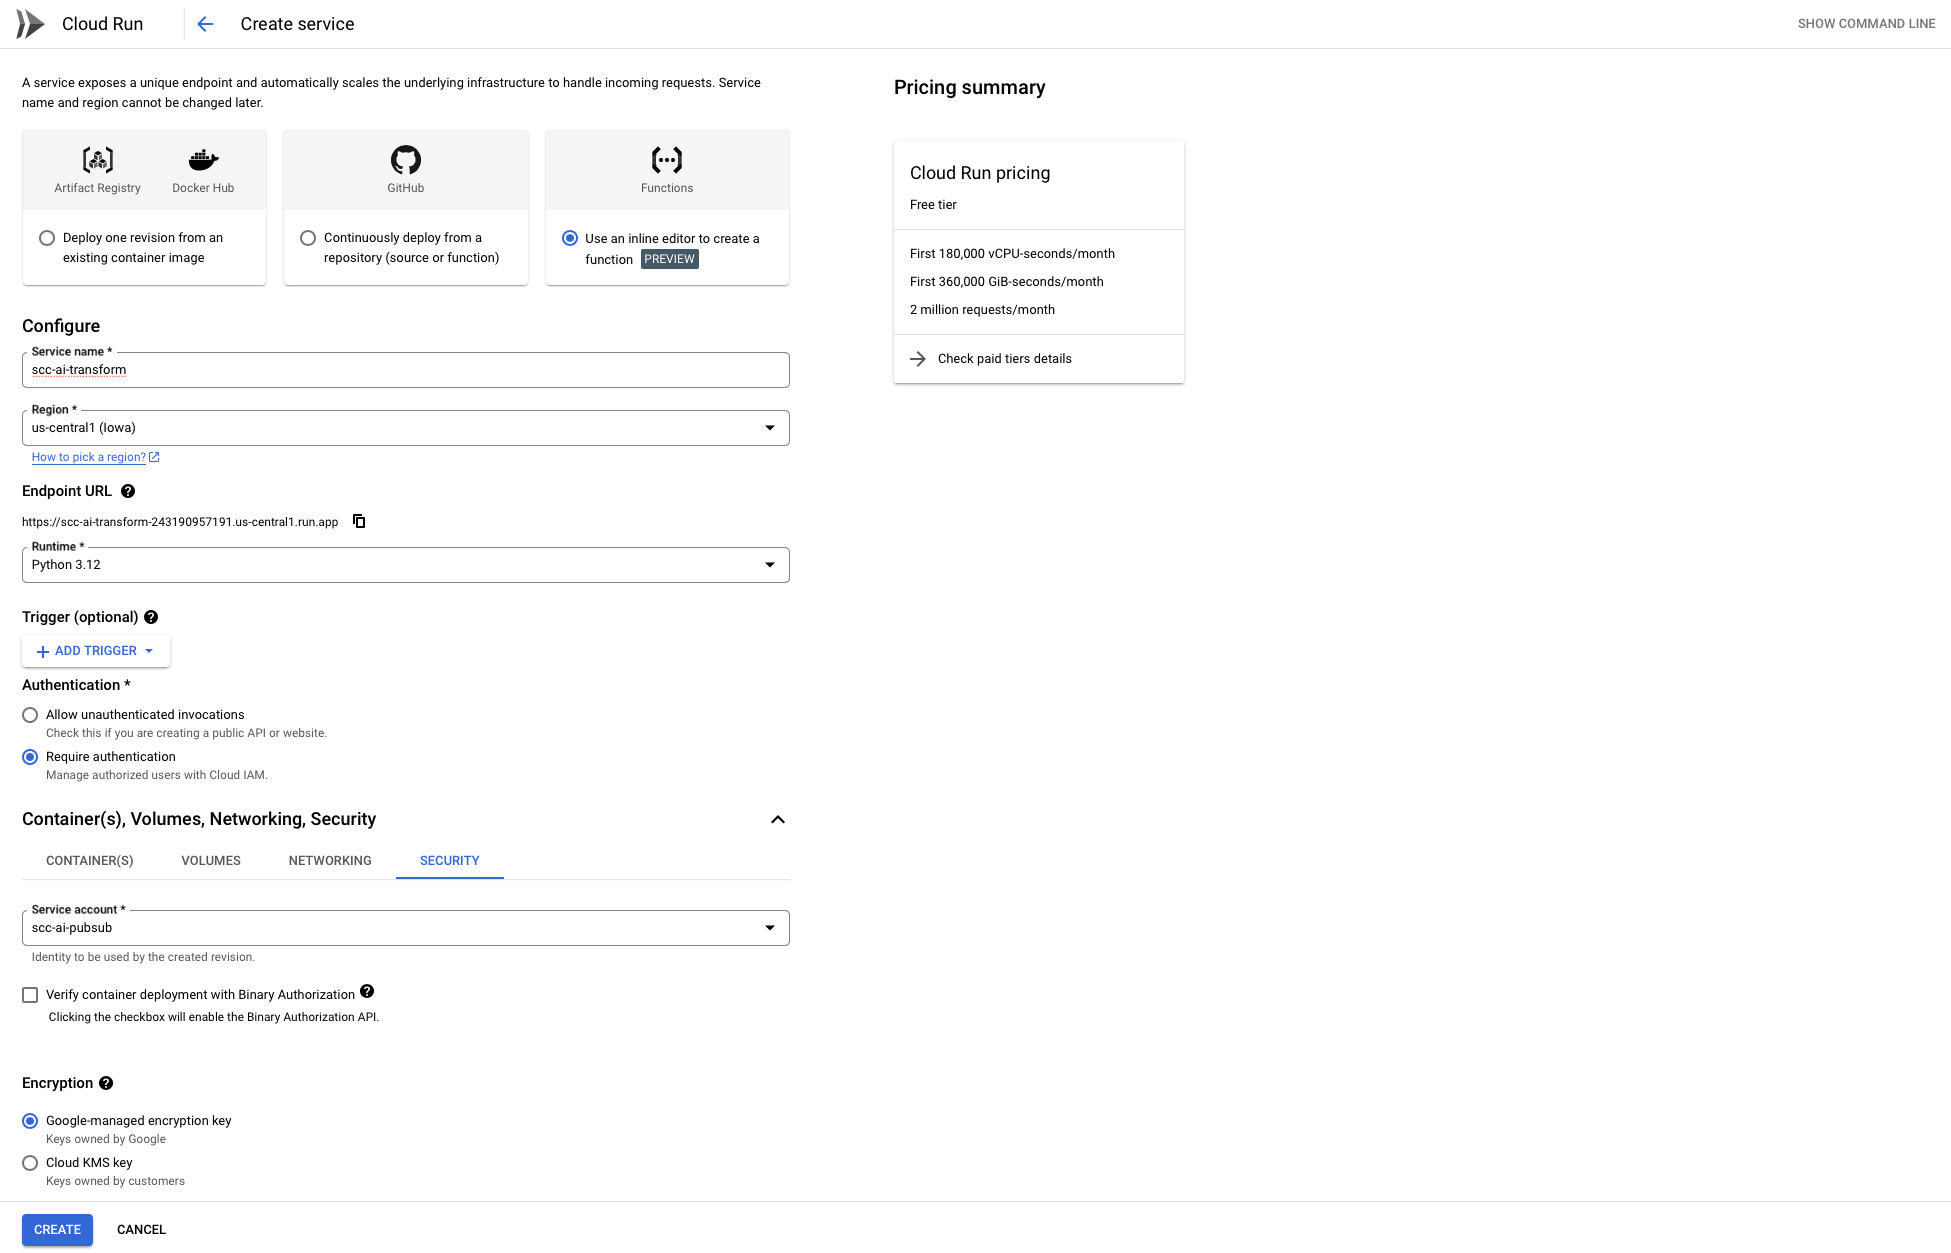Open the Service account dropdown
The width and height of the screenshot is (1951, 1253).
point(406,928)
